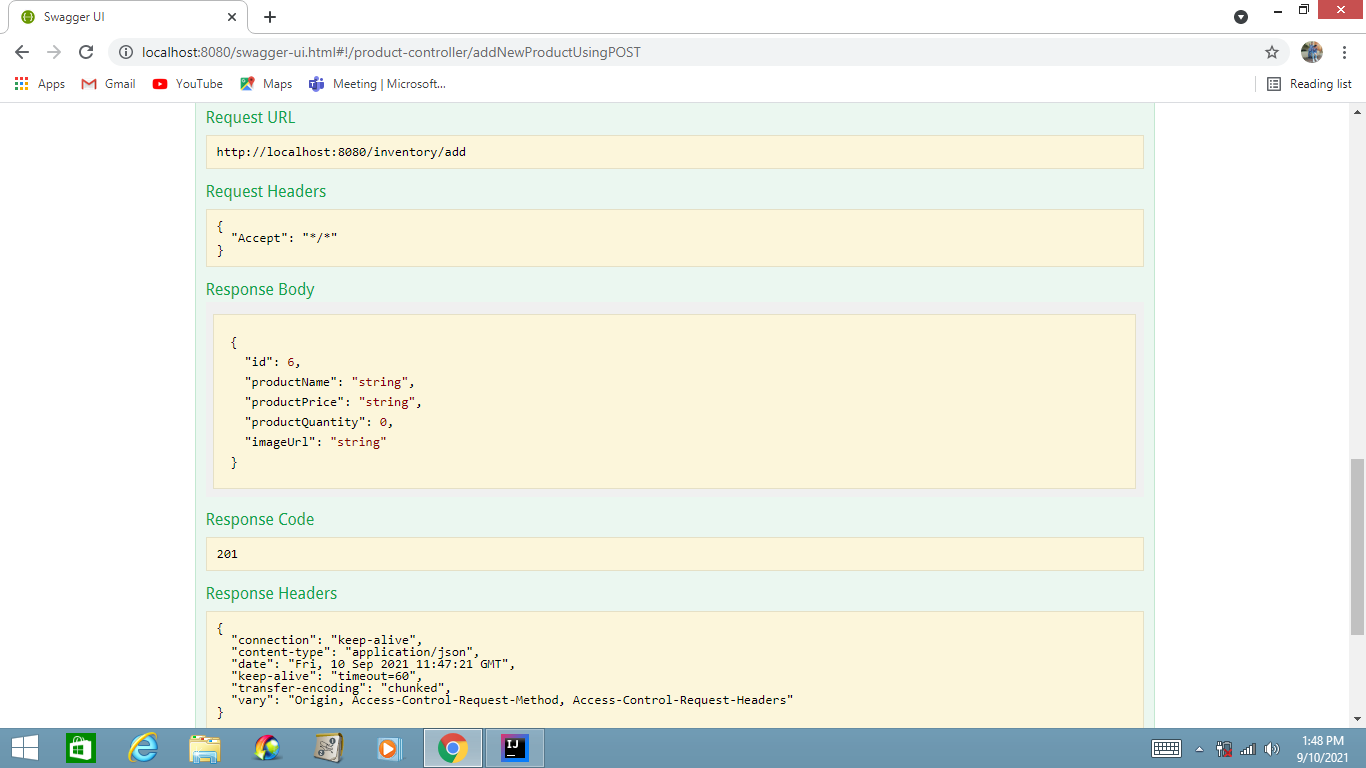The width and height of the screenshot is (1366, 768).
Task: Switch to the Swagger UI browser tab
Action: [120, 17]
